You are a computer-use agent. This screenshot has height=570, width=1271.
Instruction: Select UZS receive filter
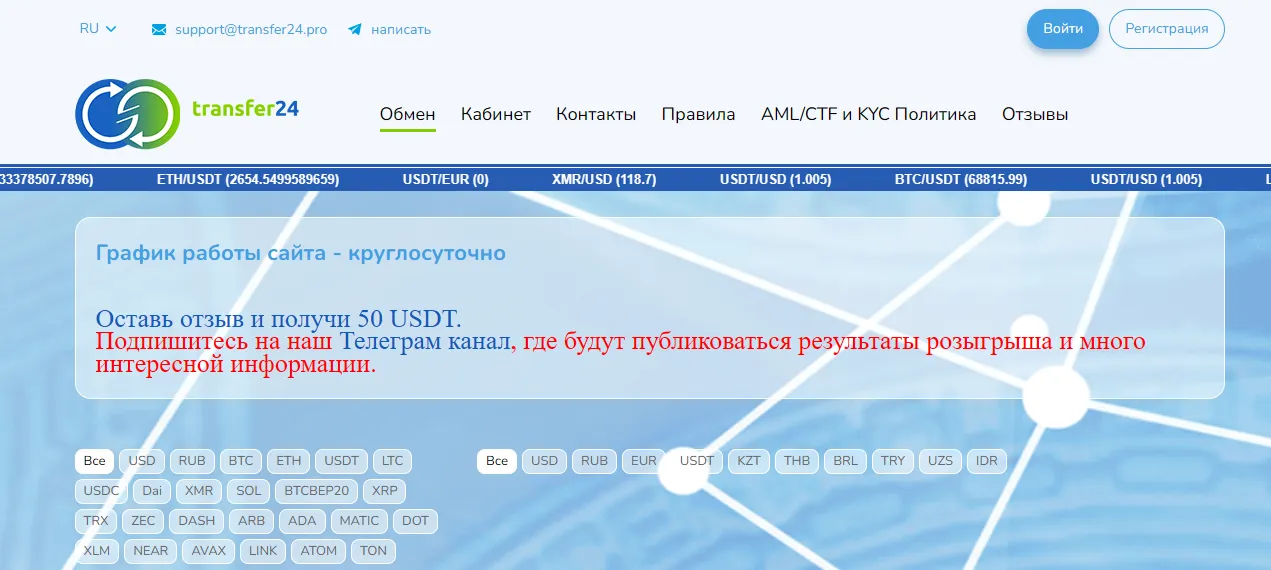pyautogui.click(x=940, y=461)
